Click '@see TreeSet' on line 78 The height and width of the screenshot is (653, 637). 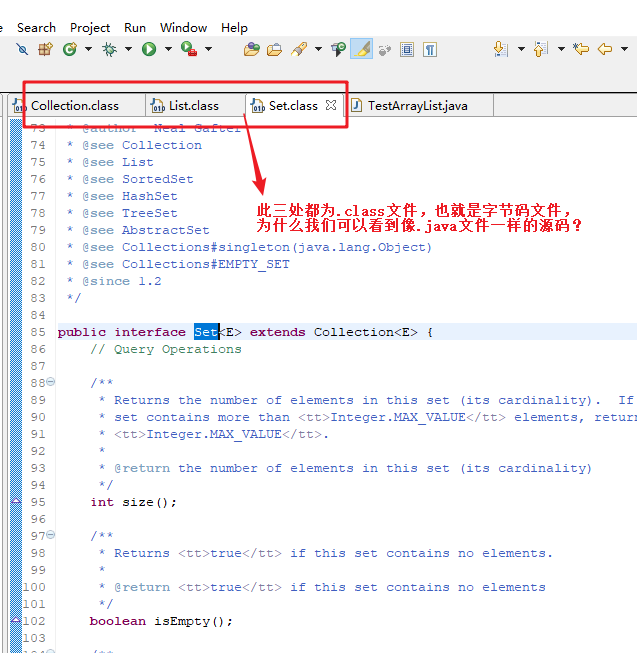click(130, 213)
